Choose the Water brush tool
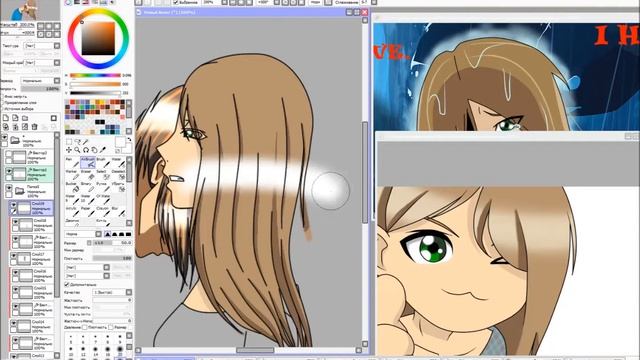This screenshot has width=640, height=360. (118, 163)
